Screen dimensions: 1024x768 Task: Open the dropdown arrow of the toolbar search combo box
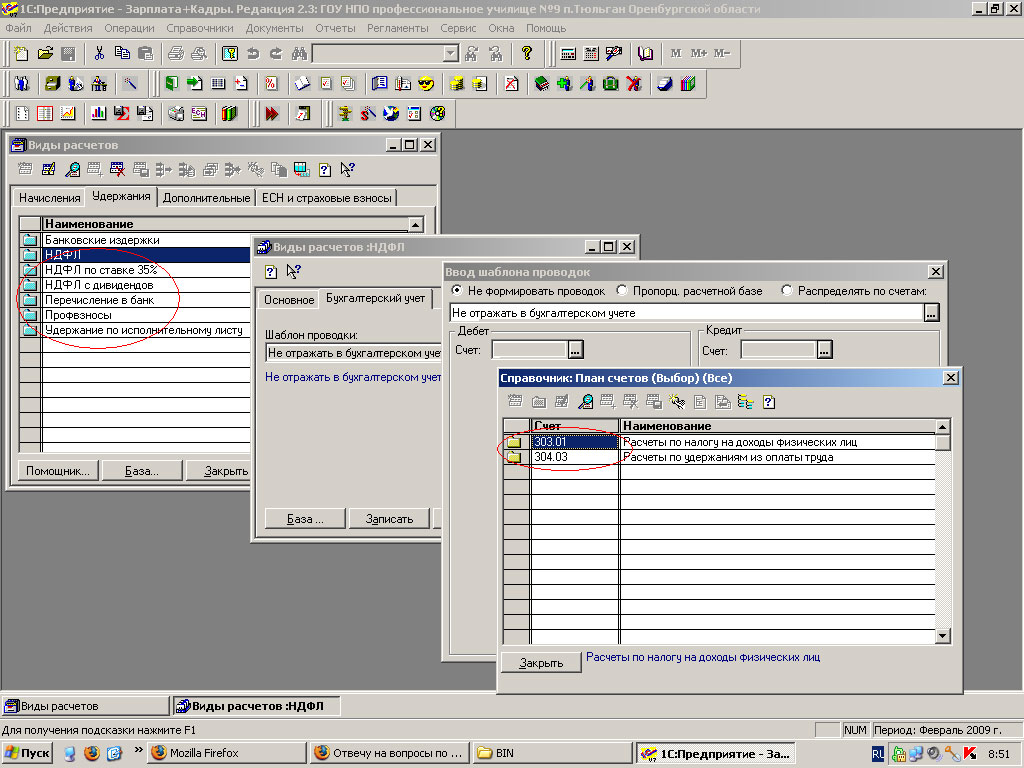(450, 53)
